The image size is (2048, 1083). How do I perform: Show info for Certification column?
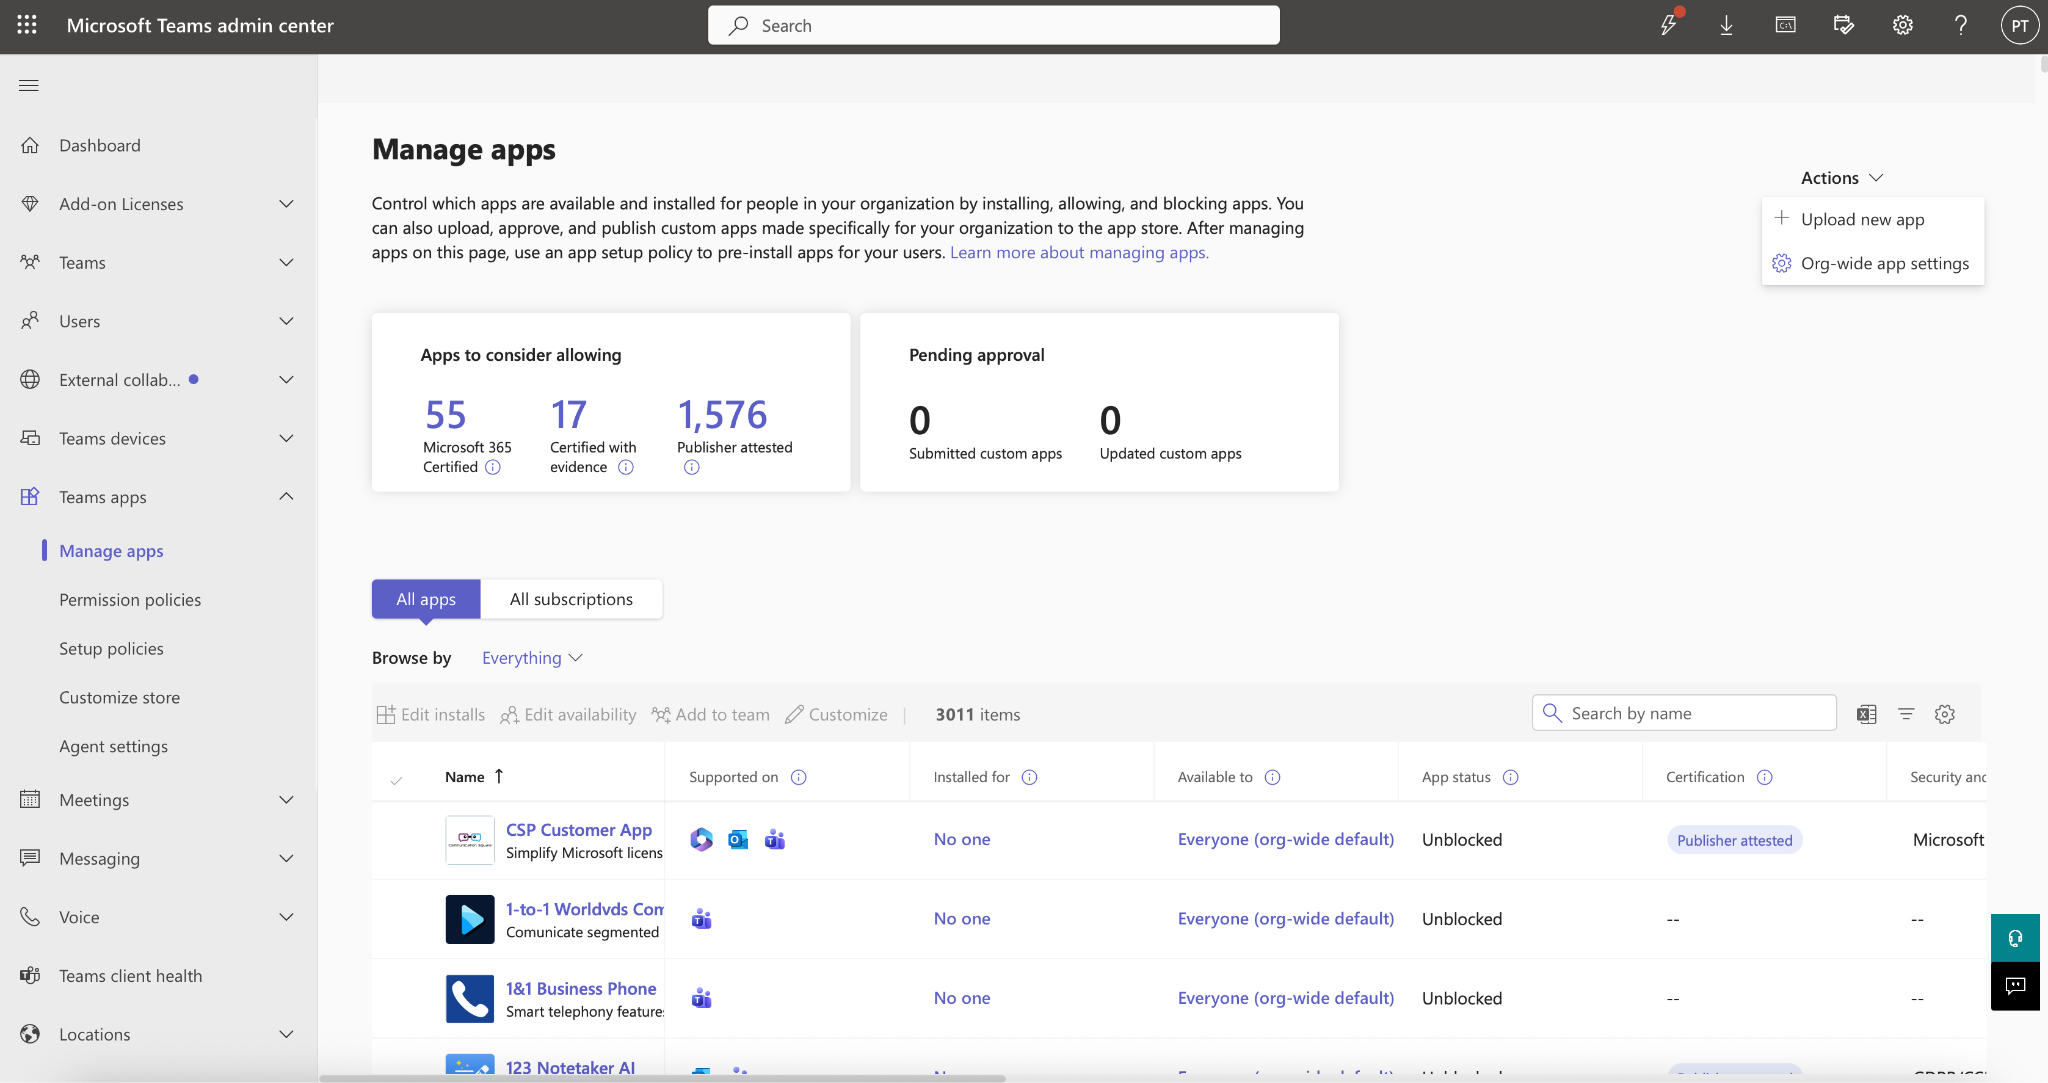1765,777
